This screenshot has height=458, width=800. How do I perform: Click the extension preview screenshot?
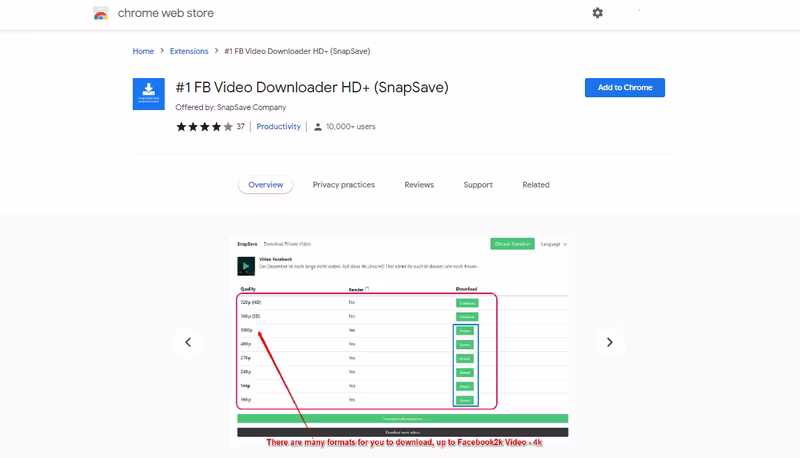399,342
